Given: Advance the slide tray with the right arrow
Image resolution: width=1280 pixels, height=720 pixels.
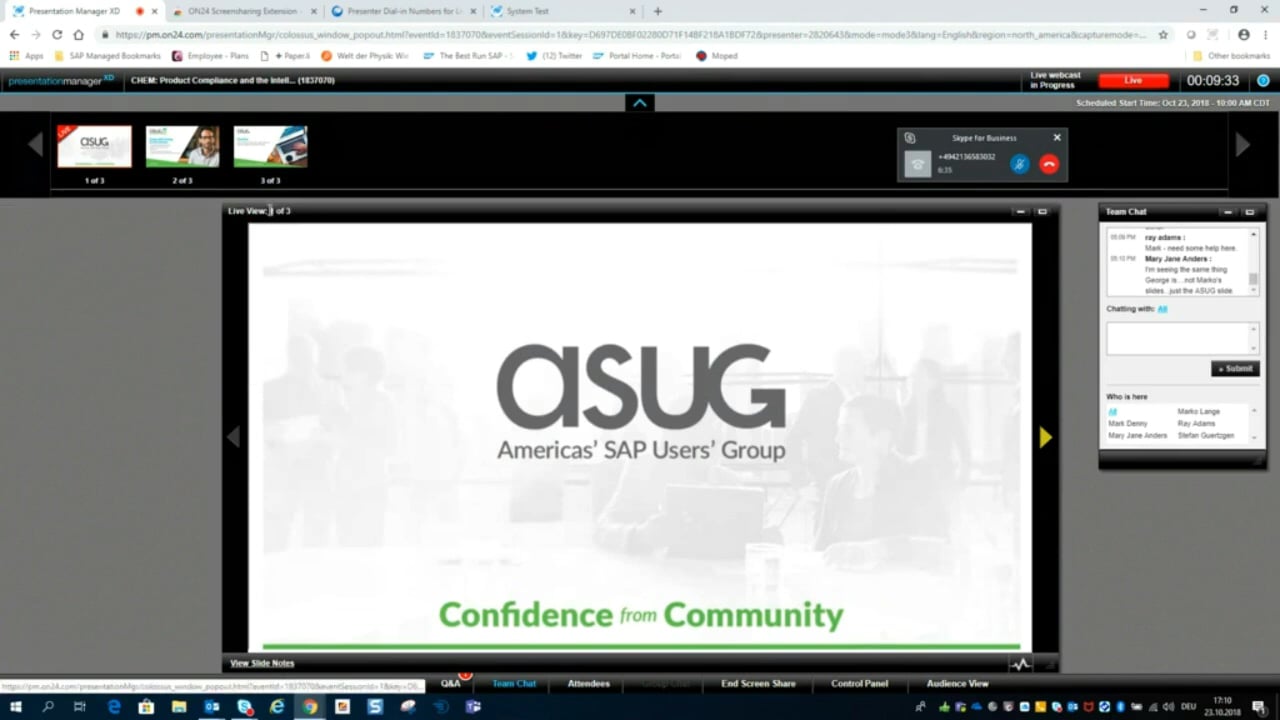Looking at the screenshot, I should point(1242,145).
